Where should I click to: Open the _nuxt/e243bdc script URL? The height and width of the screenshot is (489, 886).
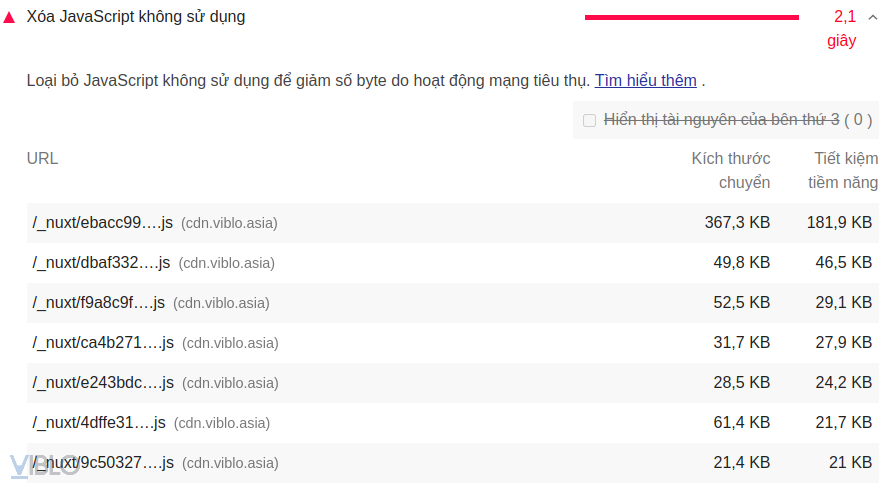103,383
